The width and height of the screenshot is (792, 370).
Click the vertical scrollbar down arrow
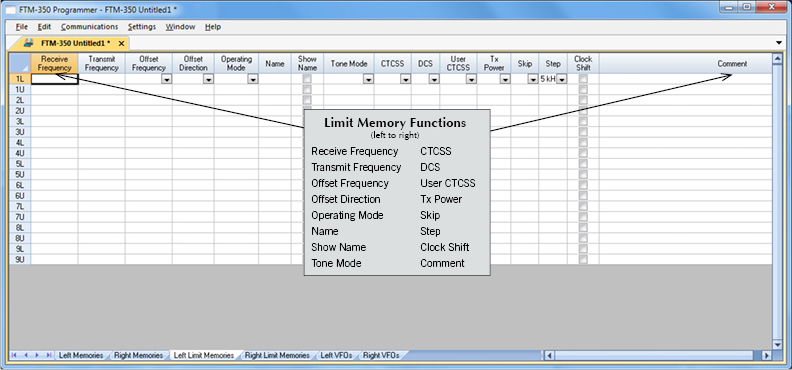pyautogui.click(x=778, y=344)
